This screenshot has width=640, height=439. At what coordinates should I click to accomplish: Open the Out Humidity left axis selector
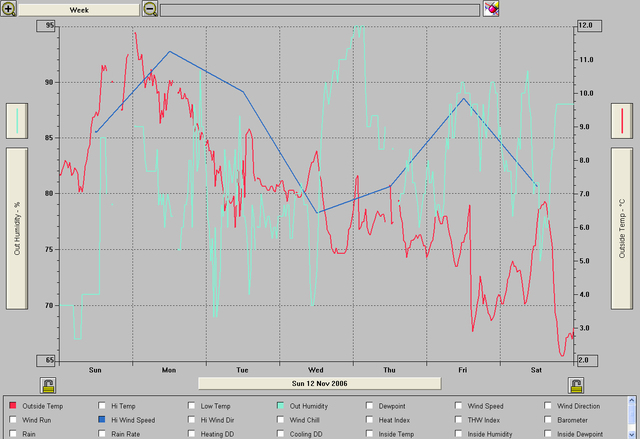click(18, 228)
